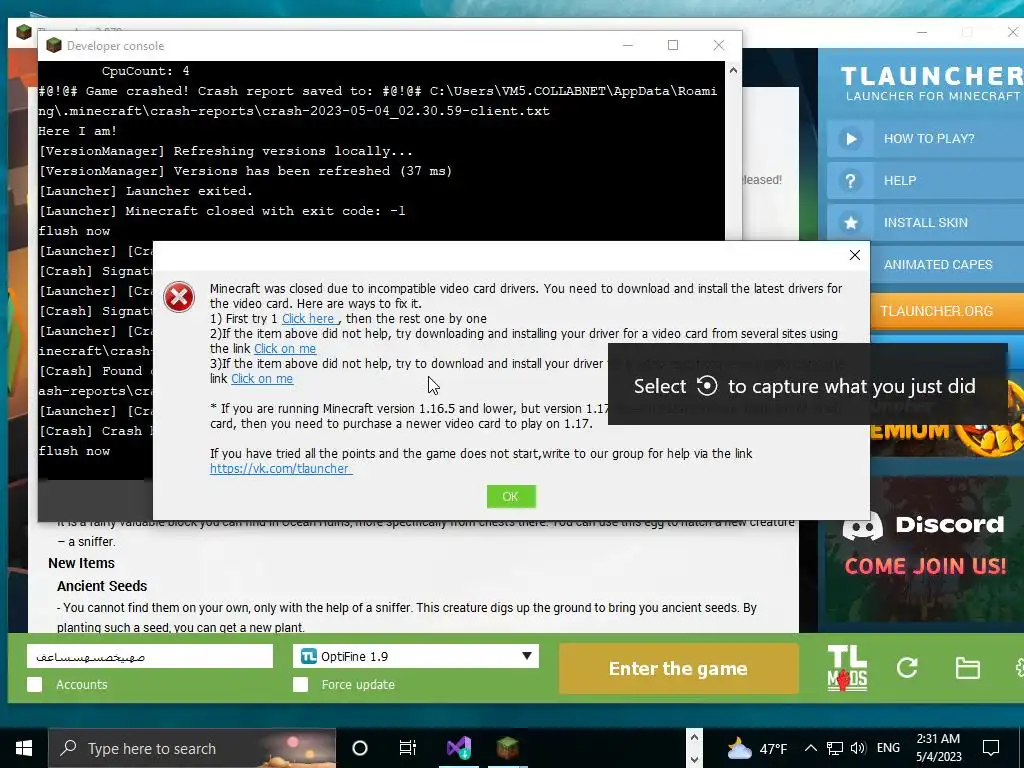
Task: Open the 'Click on me' link in step 3
Action: (262, 379)
